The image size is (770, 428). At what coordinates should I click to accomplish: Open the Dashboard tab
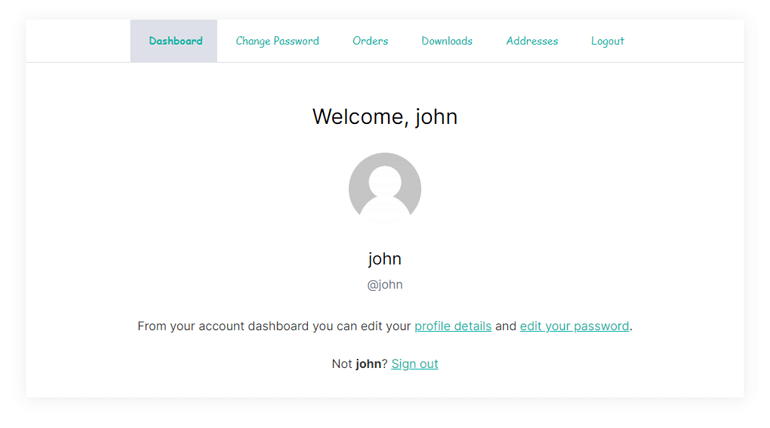pos(174,41)
